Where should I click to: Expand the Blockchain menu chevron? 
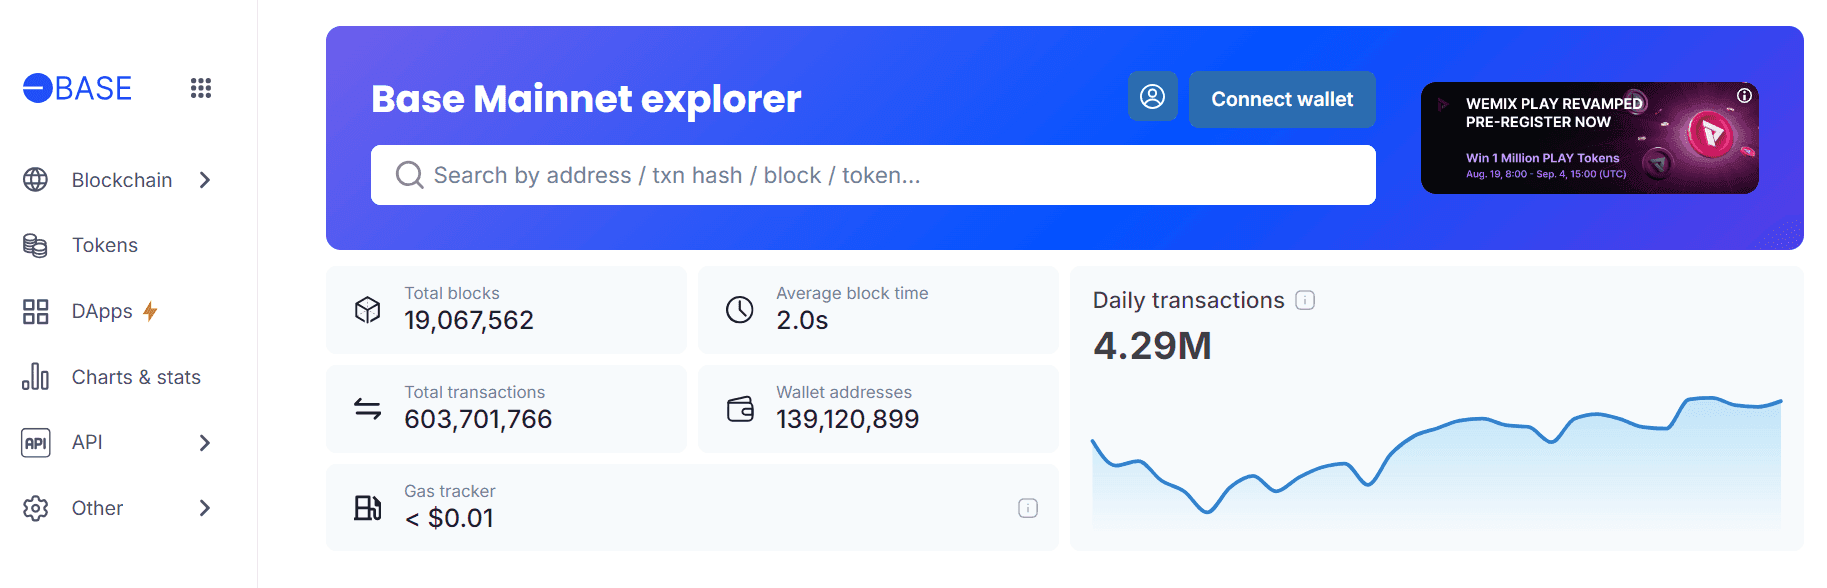[205, 180]
